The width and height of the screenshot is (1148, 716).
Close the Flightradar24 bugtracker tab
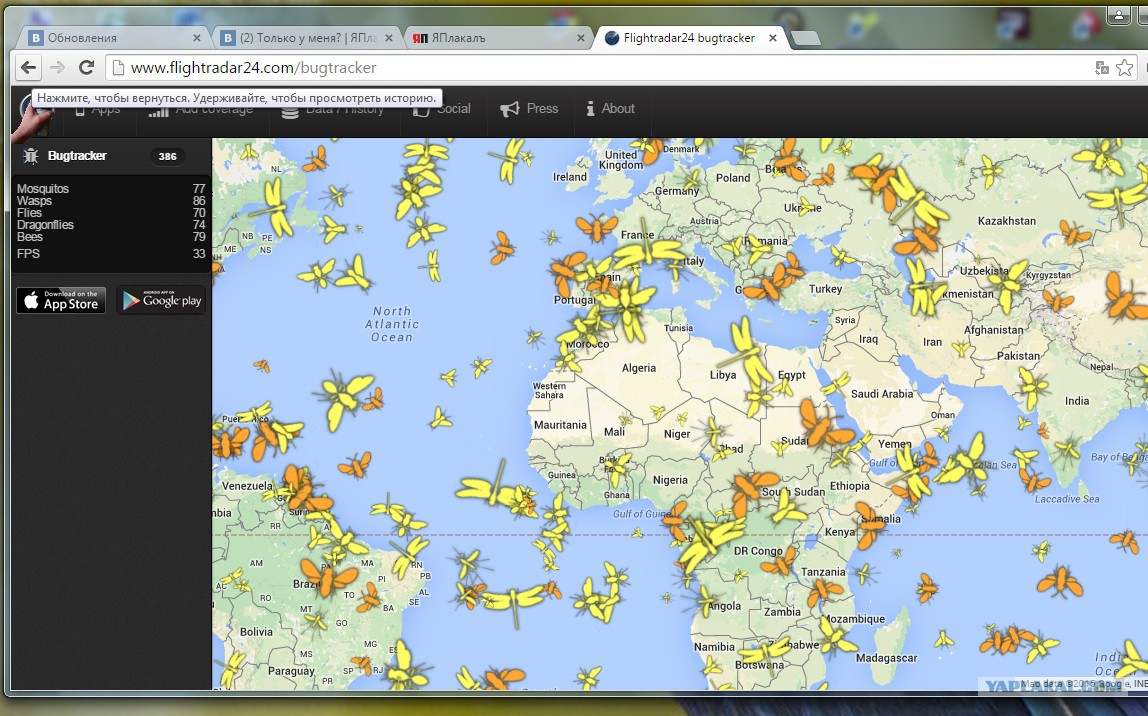(x=772, y=38)
